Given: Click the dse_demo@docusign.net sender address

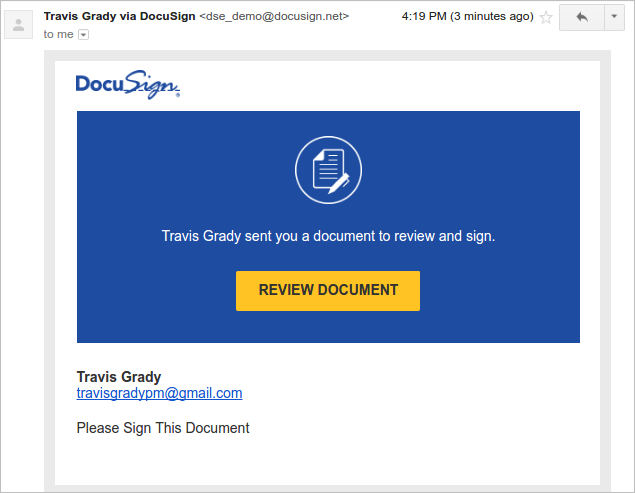Looking at the screenshot, I should [x=274, y=16].
